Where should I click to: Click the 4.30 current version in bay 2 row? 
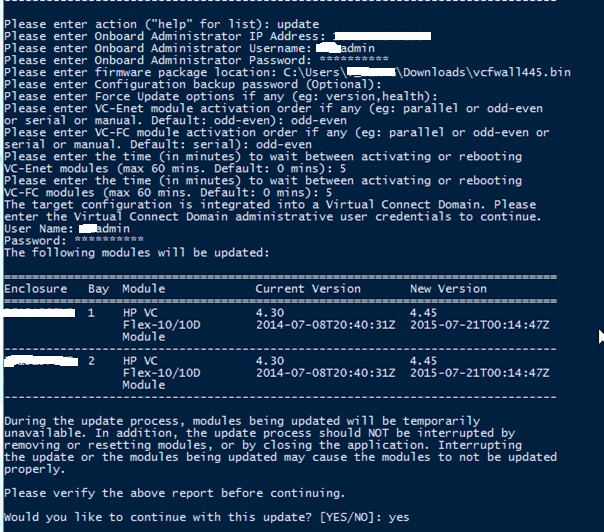[270, 360]
